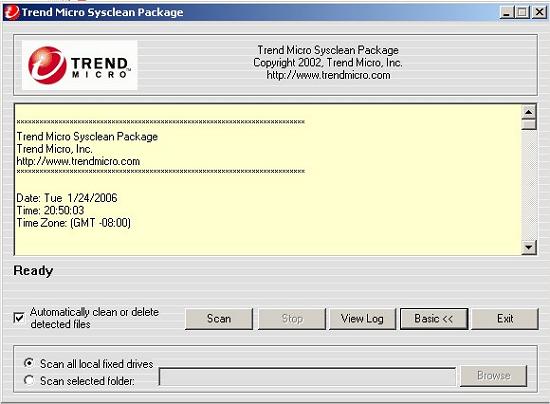Click the Trend Micro title bar icon
The height and width of the screenshot is (404, 550).
click(11, 12)
